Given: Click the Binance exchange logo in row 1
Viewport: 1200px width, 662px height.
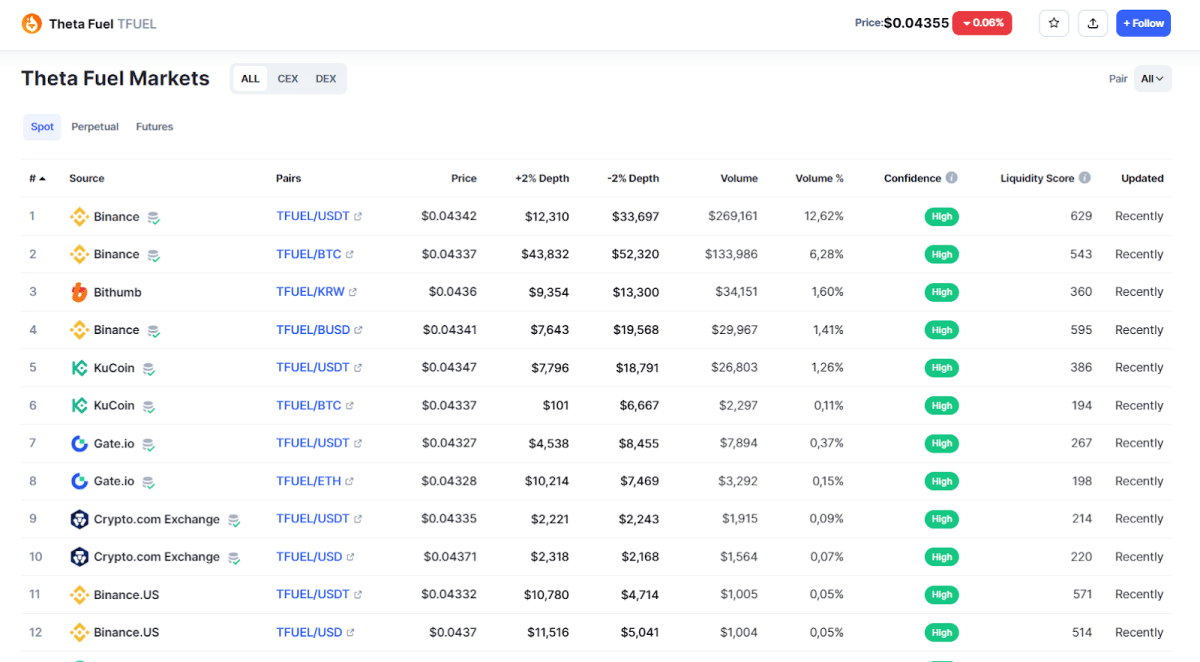Looking at the screenshot, I should [78, 216].
